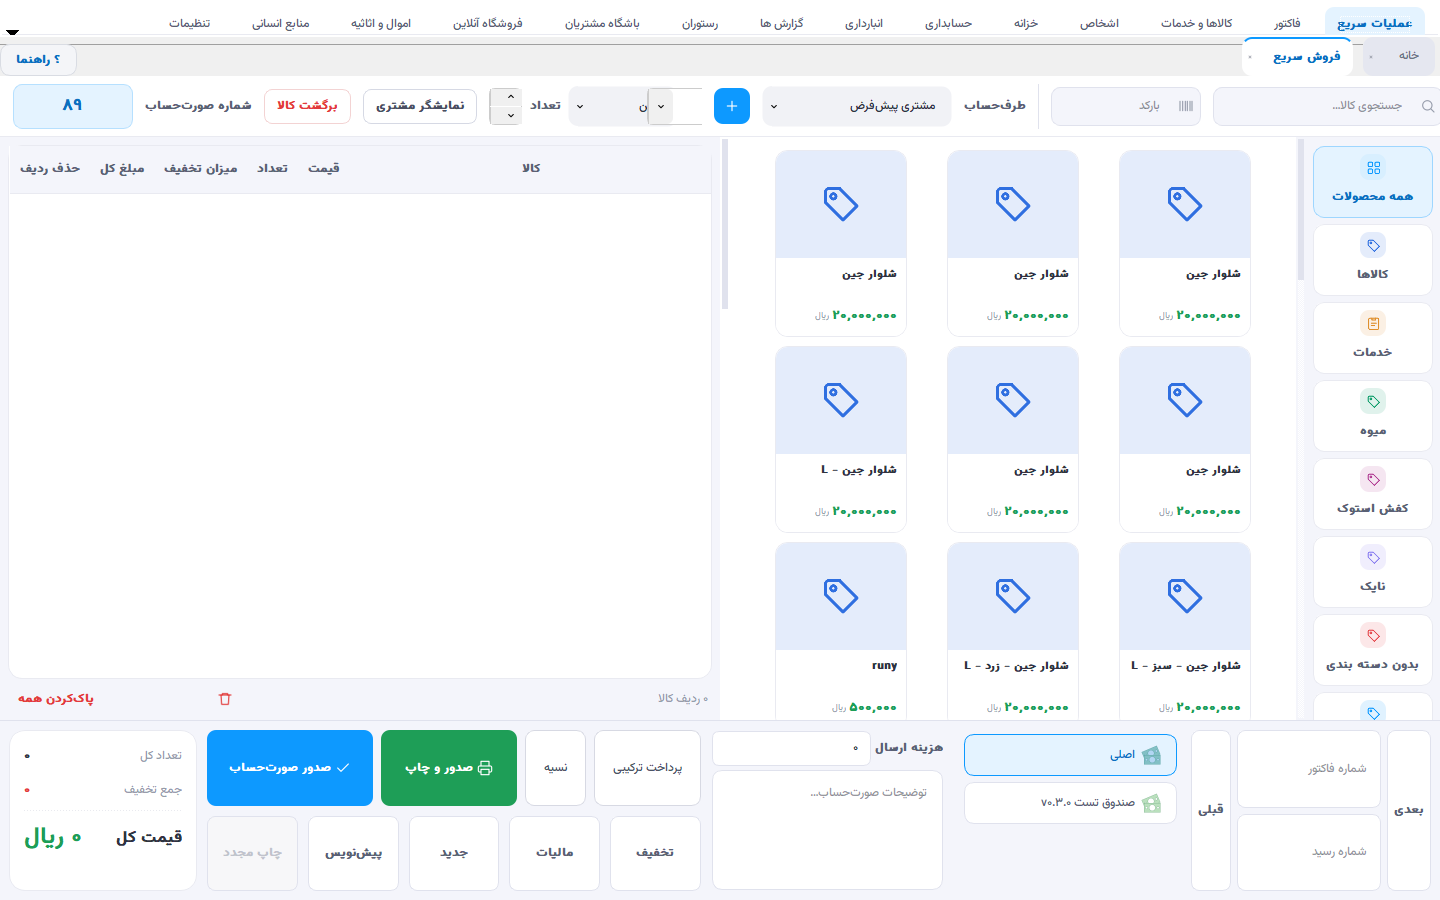Select the اصلی cash register option
This screenshot has height=900, width=1440.
coord(1070,755)
